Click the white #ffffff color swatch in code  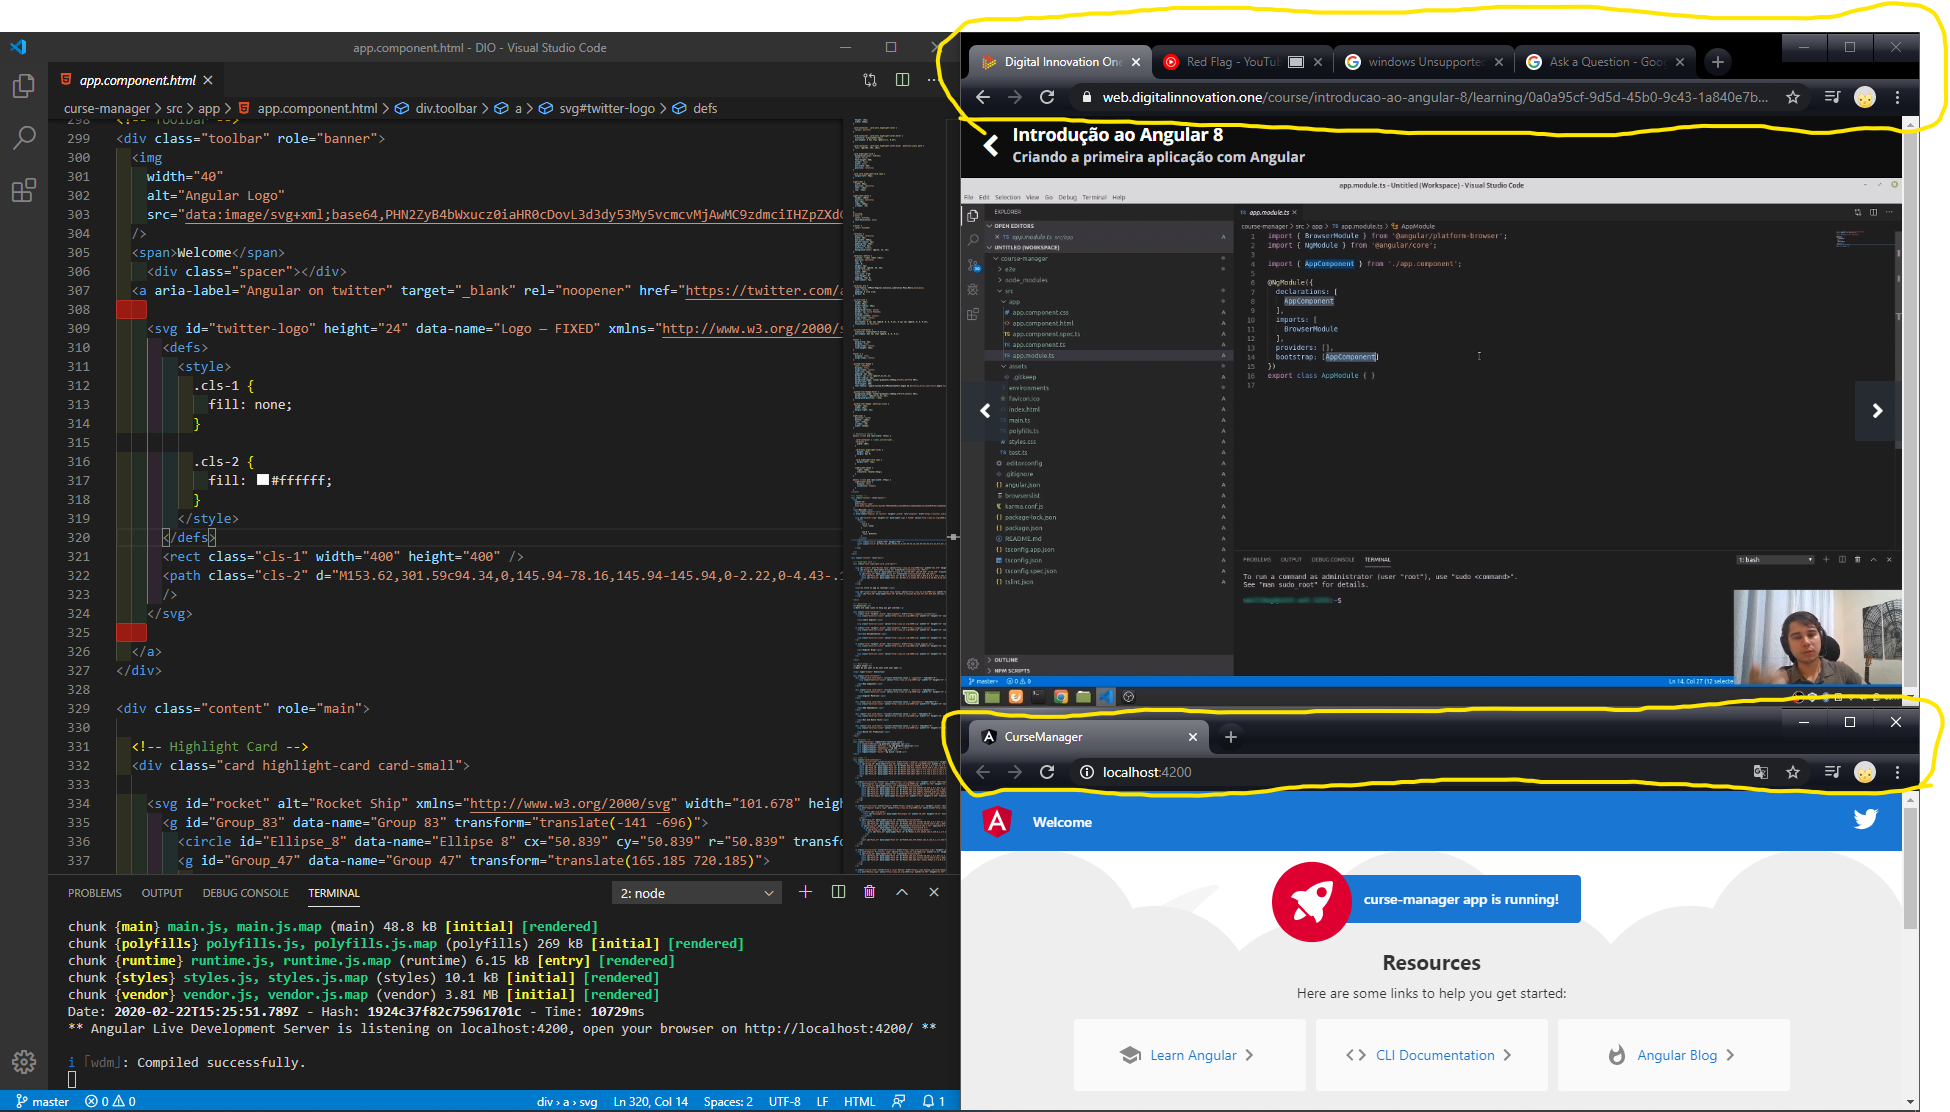(263, 480)
